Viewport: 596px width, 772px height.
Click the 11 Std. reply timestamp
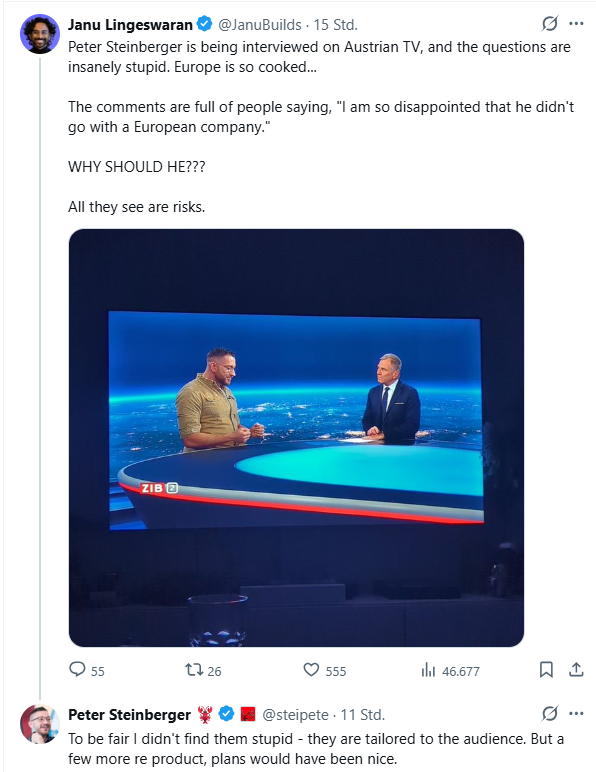pyautogui.click(x=363, y=714)
